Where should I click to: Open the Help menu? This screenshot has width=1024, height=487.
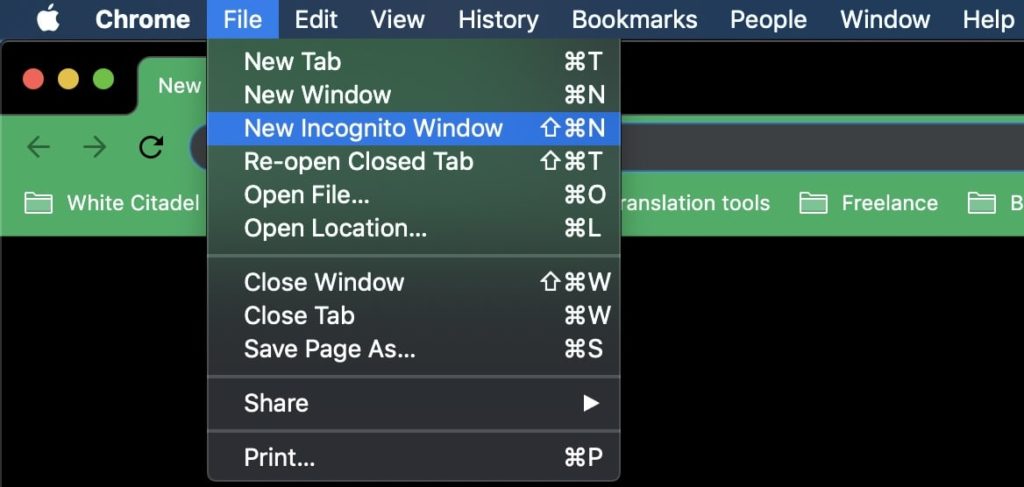point(988,20)
